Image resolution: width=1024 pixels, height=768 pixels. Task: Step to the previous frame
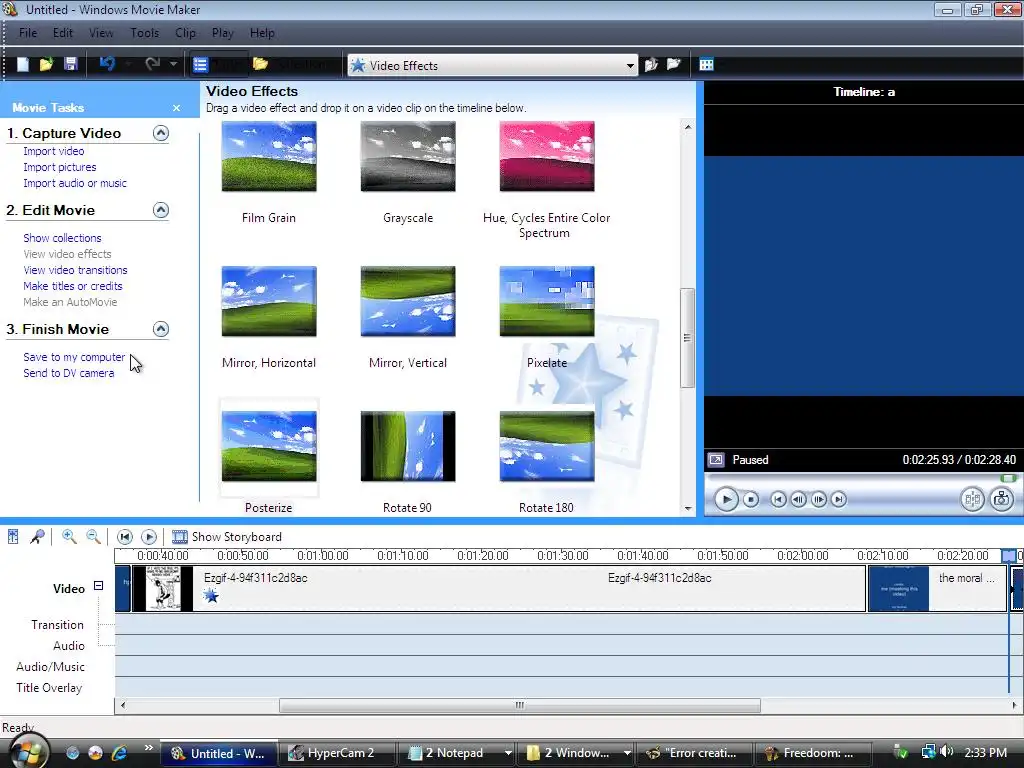click(x=798, y=500)
